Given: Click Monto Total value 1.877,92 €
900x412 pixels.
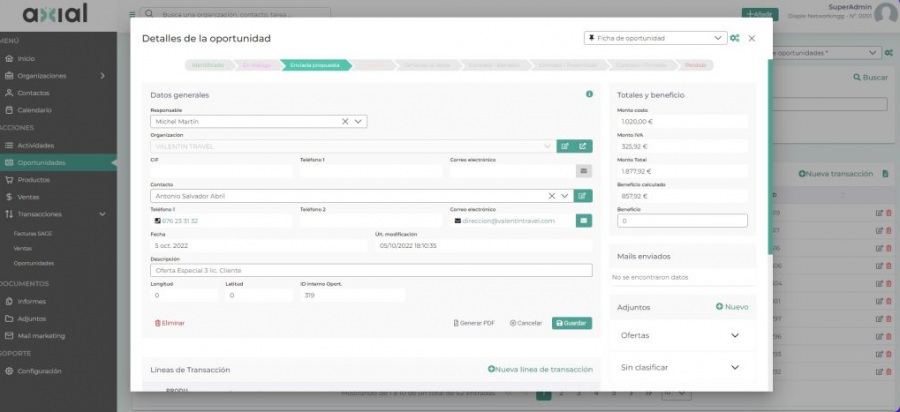Looking at the screenshot, I should pyautogui.click(x=682, y=171).
